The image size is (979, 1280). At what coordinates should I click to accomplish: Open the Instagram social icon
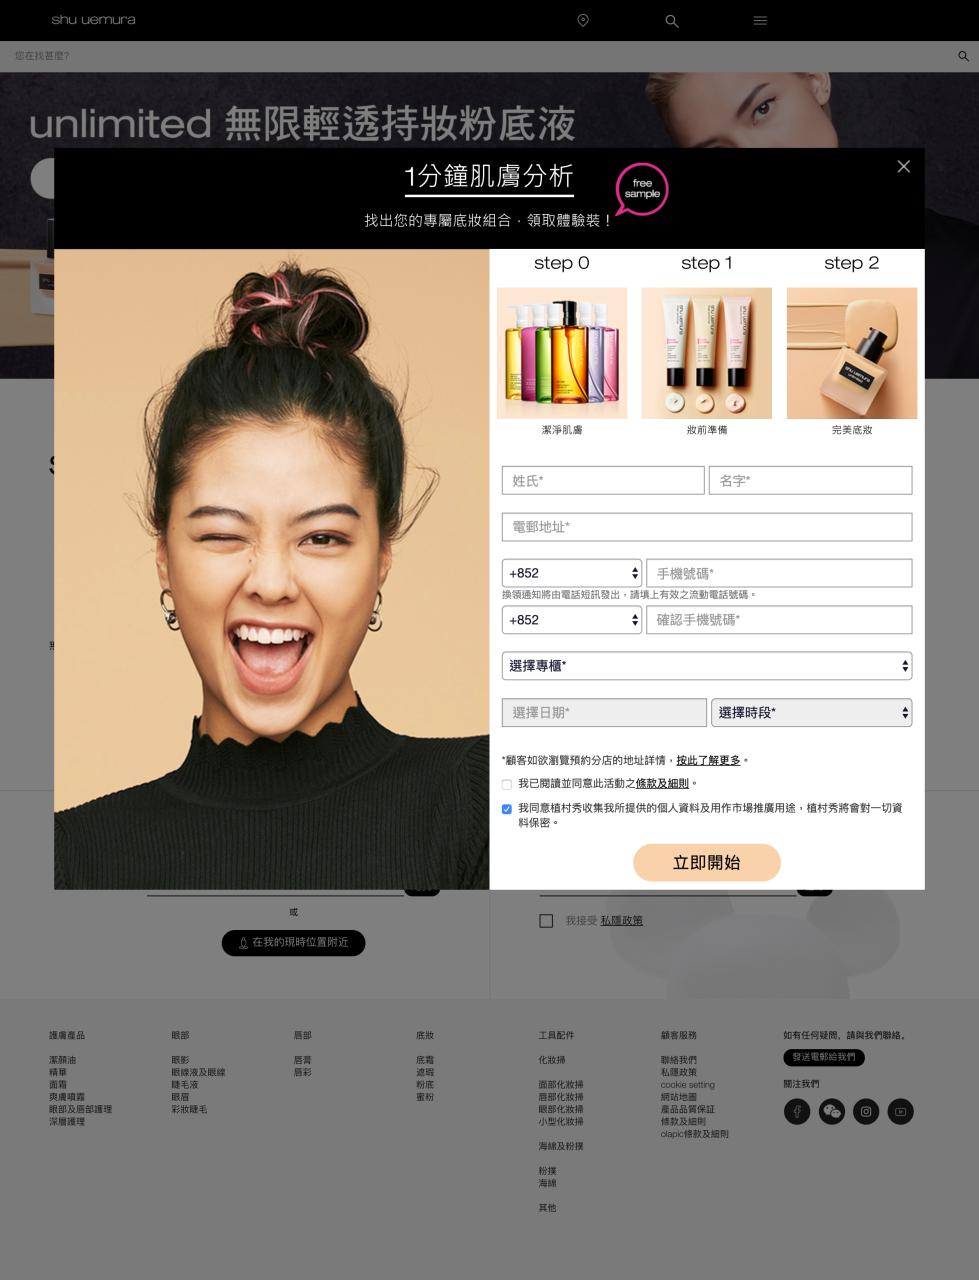[x=866, y=1111]
